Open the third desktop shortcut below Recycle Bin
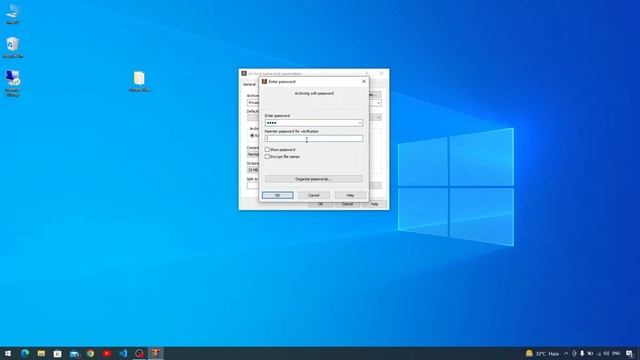This screenshot has width=640, height=360. [x=13, y=83]
